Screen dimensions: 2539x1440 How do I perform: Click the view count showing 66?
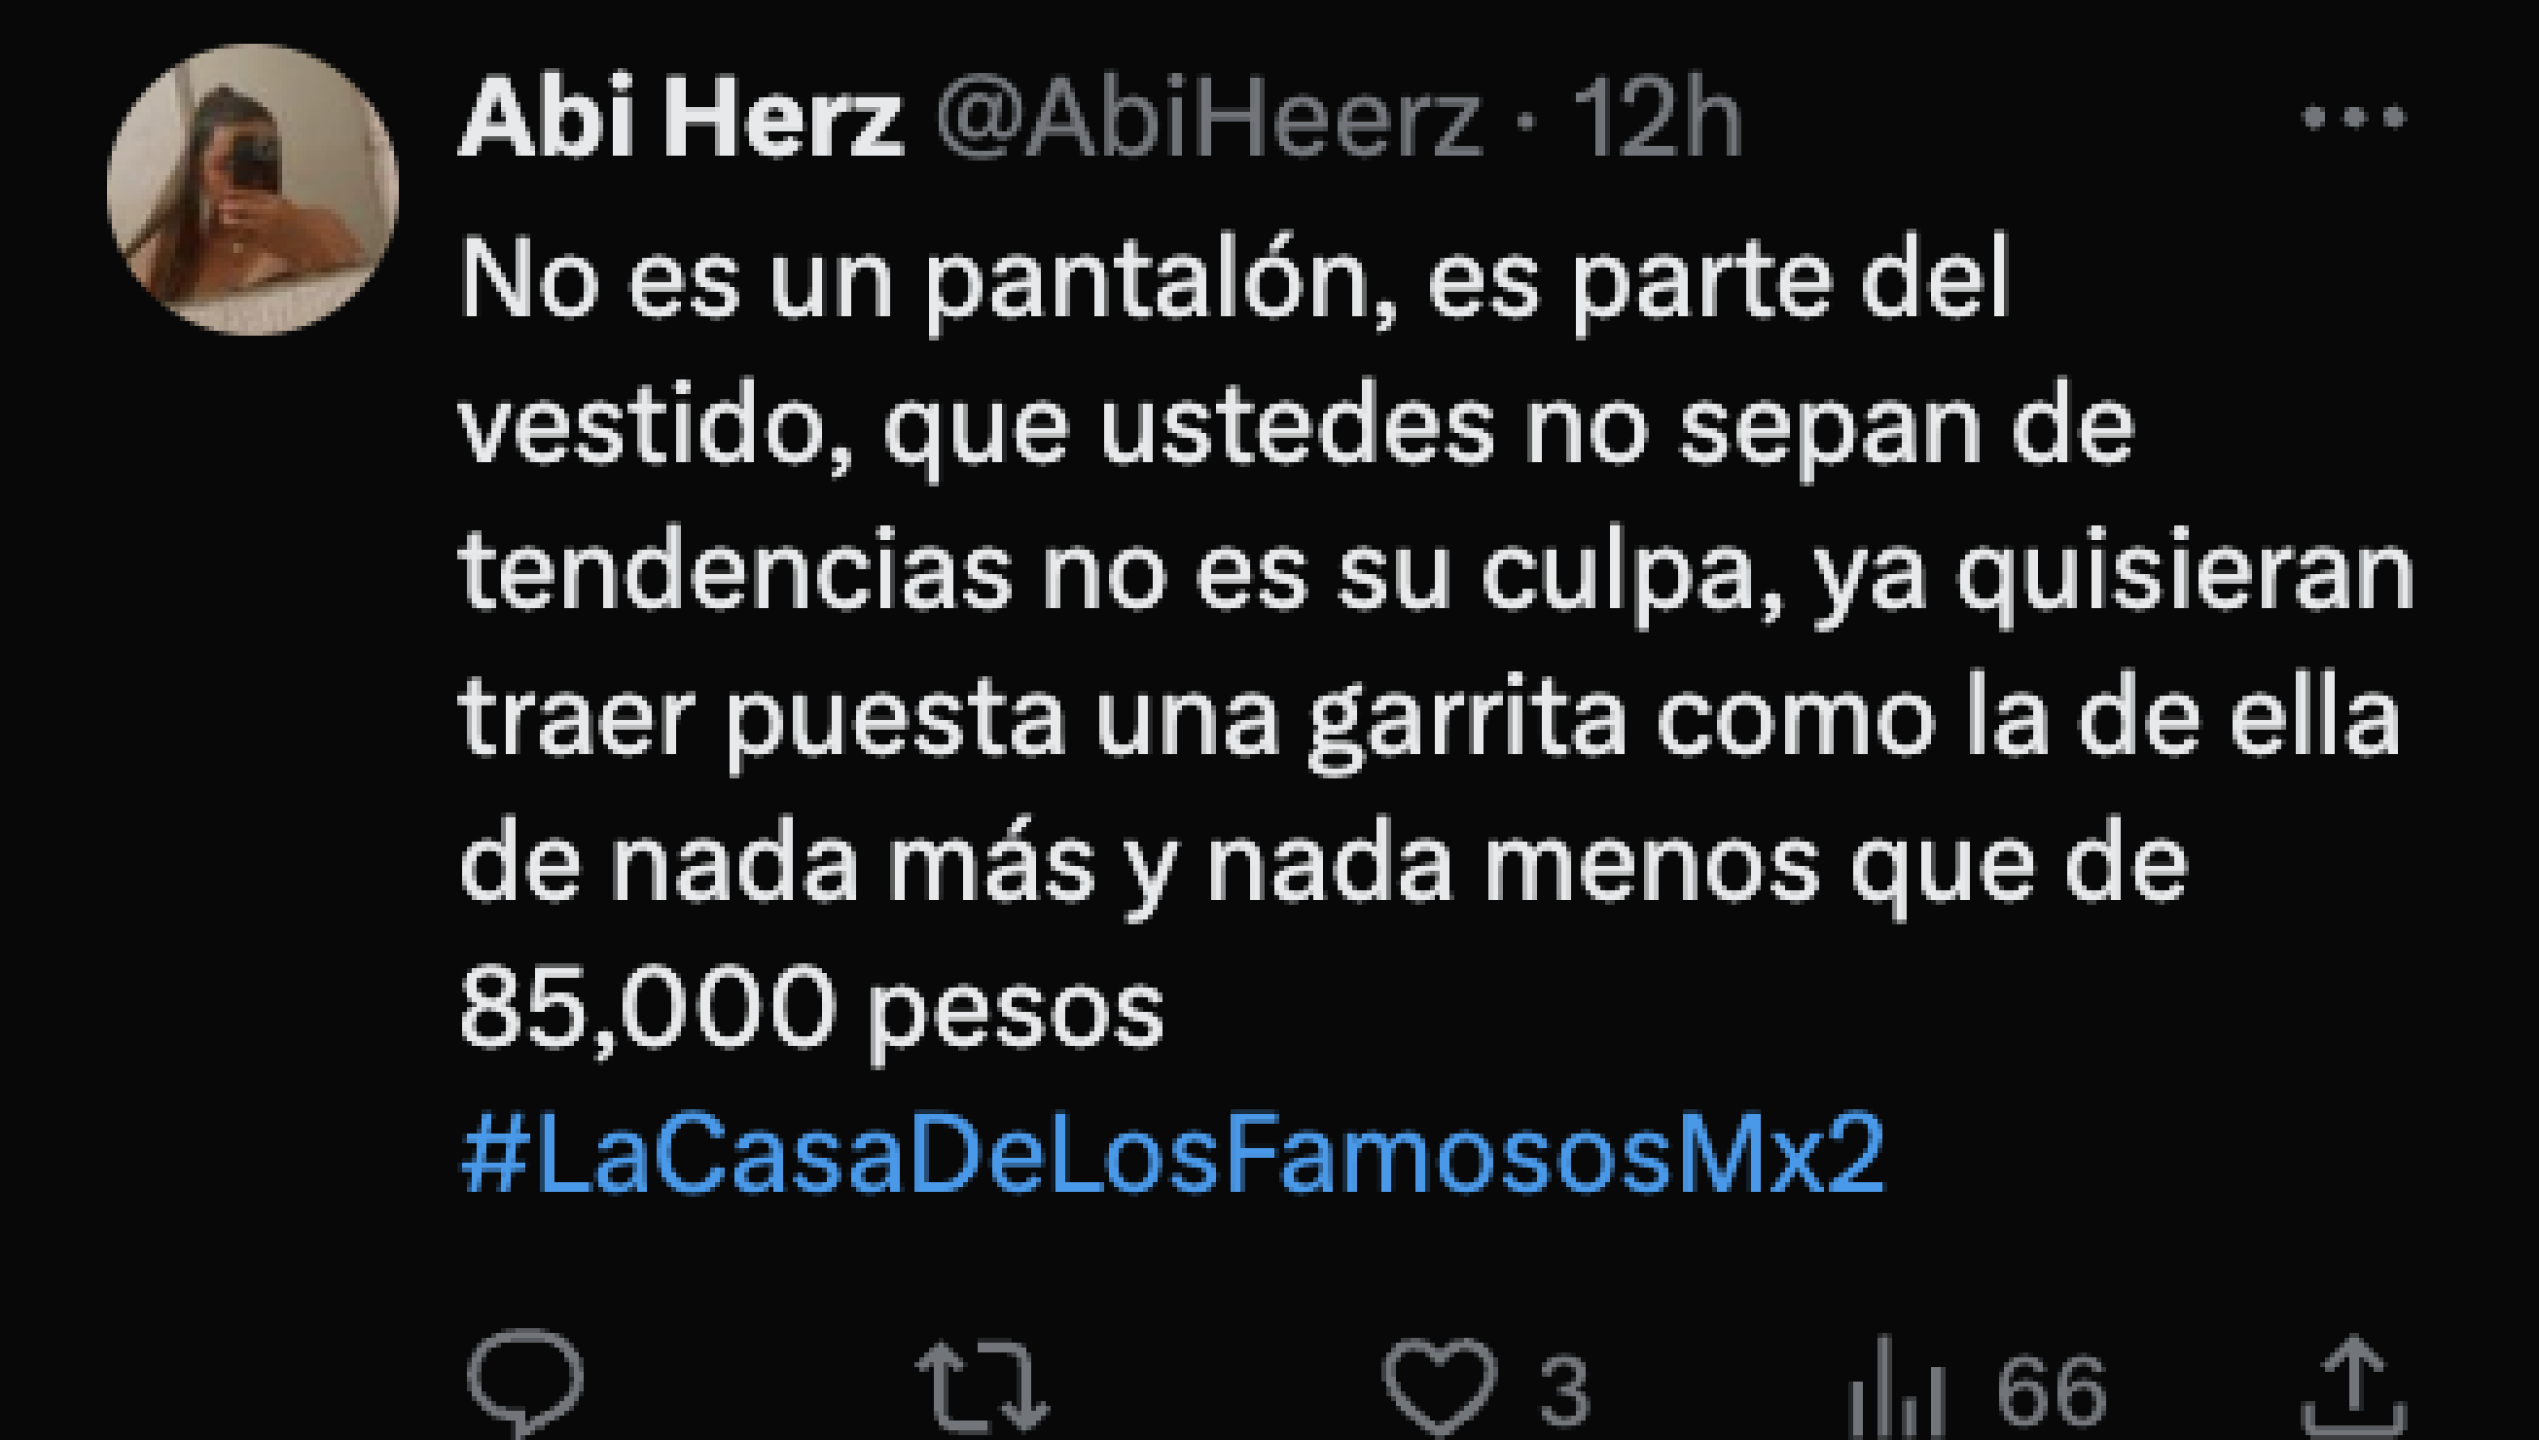pyautogui.click(x=2053, y=1390)
